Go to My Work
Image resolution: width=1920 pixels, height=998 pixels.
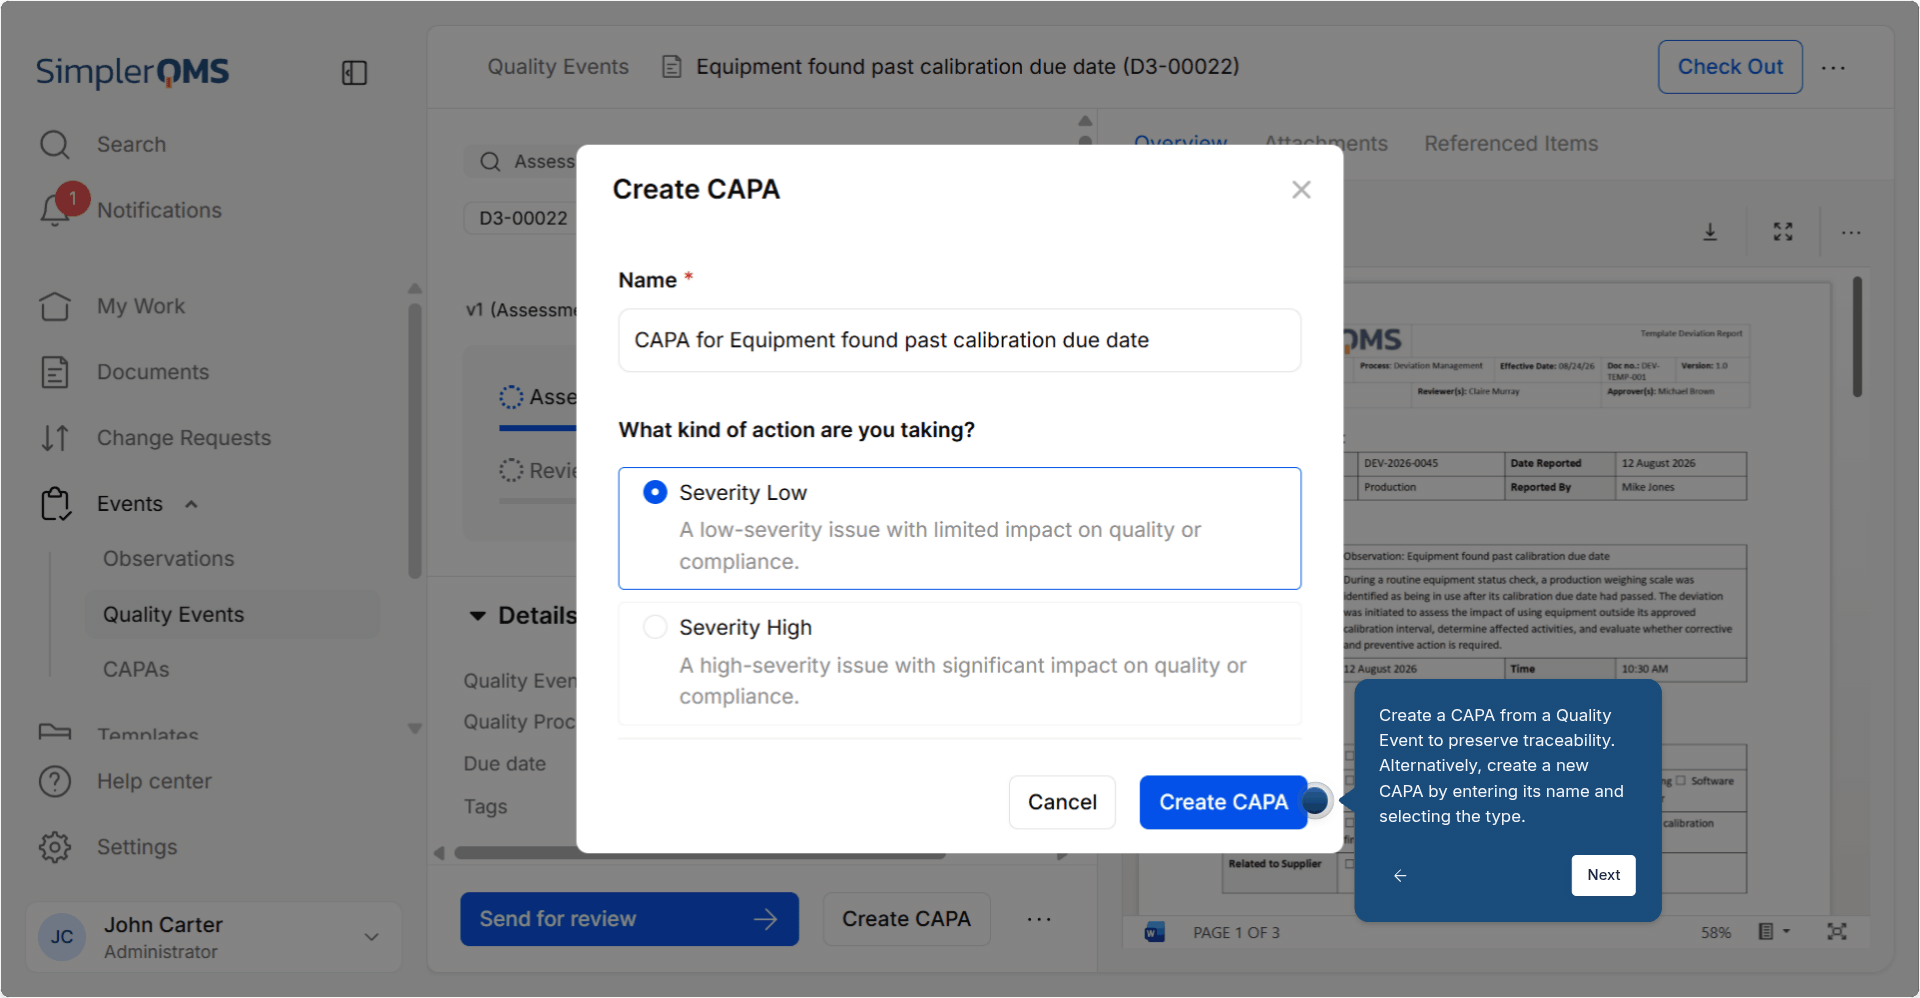click(141, 306)
